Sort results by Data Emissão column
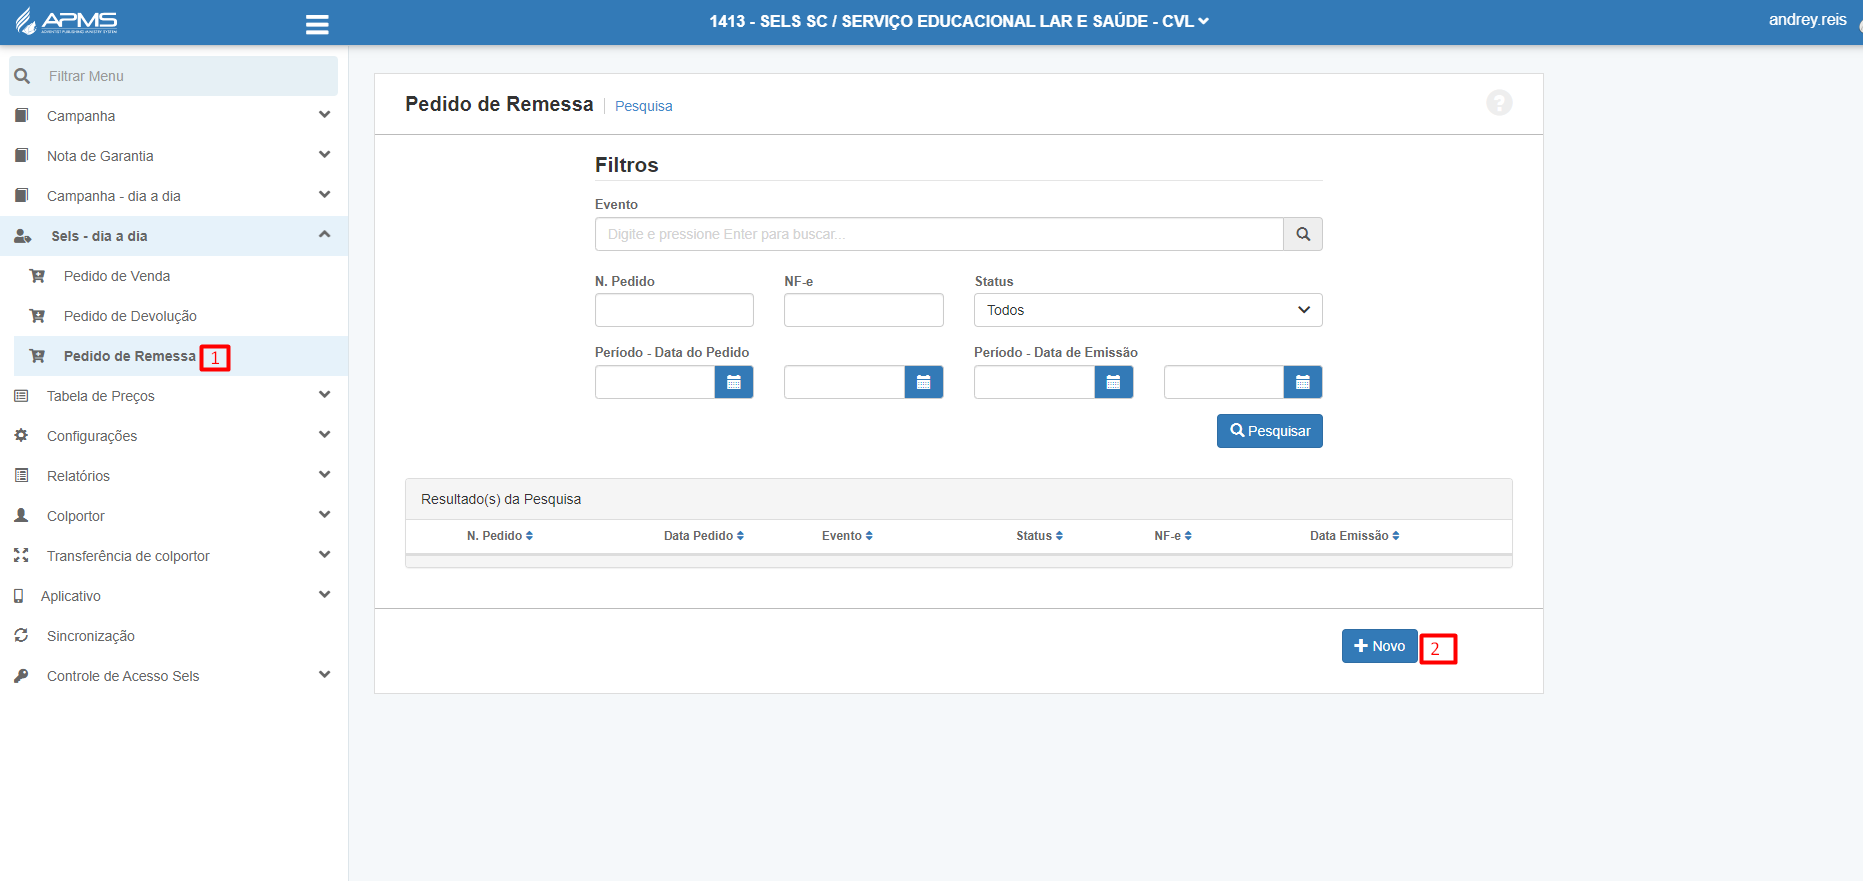The width and height of the screenshot is (1863, 881). (x=1355, y=536)
